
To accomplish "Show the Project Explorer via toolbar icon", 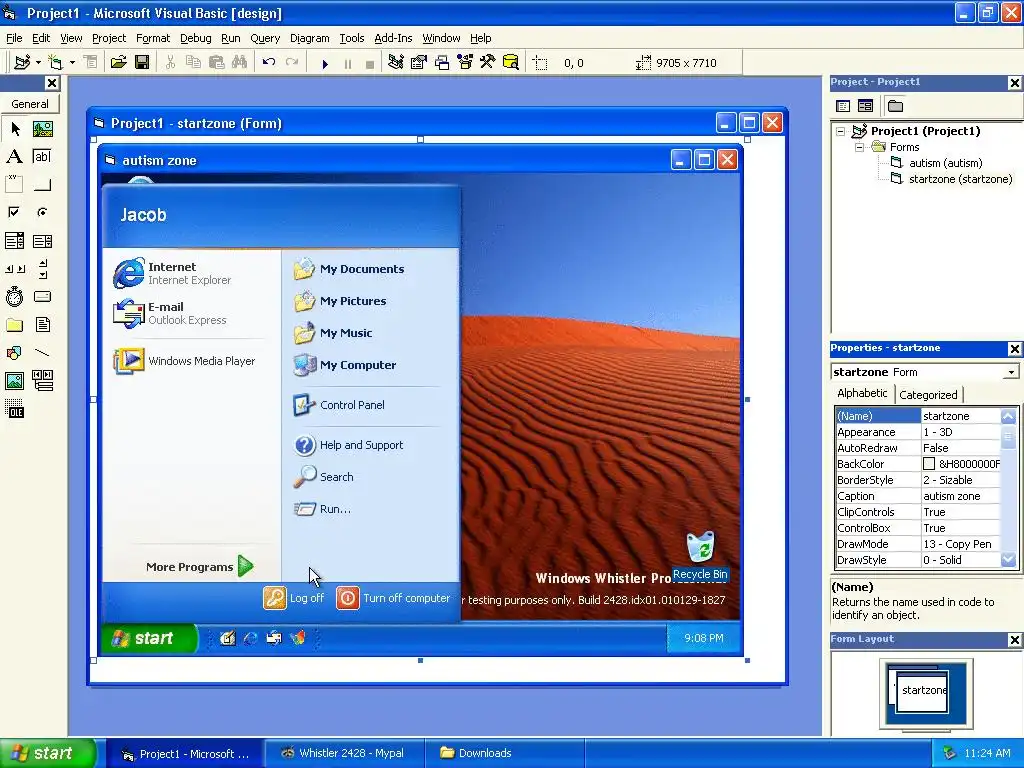I will pyautogui.click(x=396, y=62).
